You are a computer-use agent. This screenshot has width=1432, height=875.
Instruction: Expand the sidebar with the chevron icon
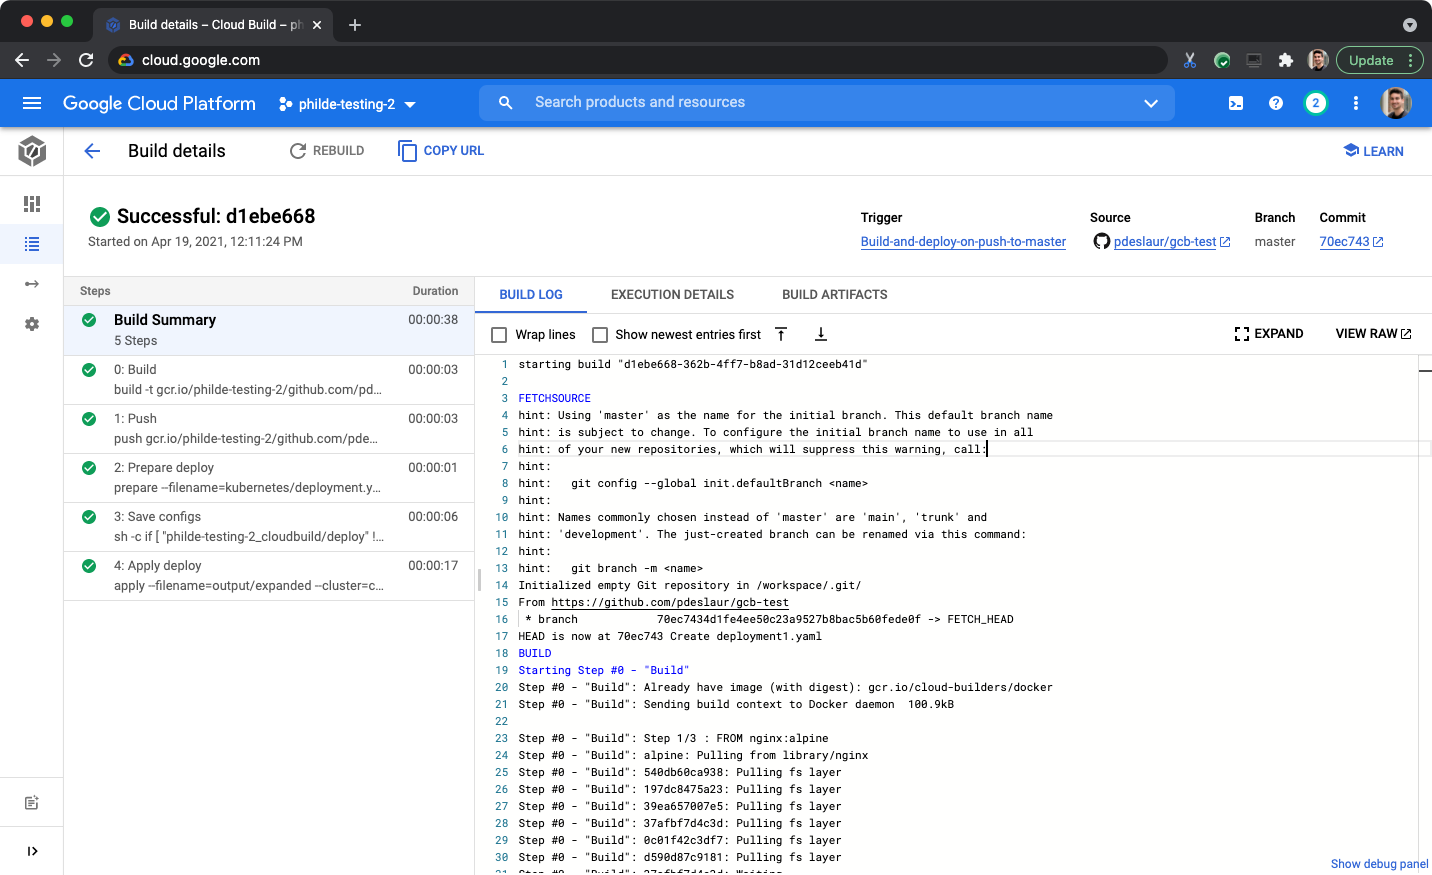pos(32,851)
